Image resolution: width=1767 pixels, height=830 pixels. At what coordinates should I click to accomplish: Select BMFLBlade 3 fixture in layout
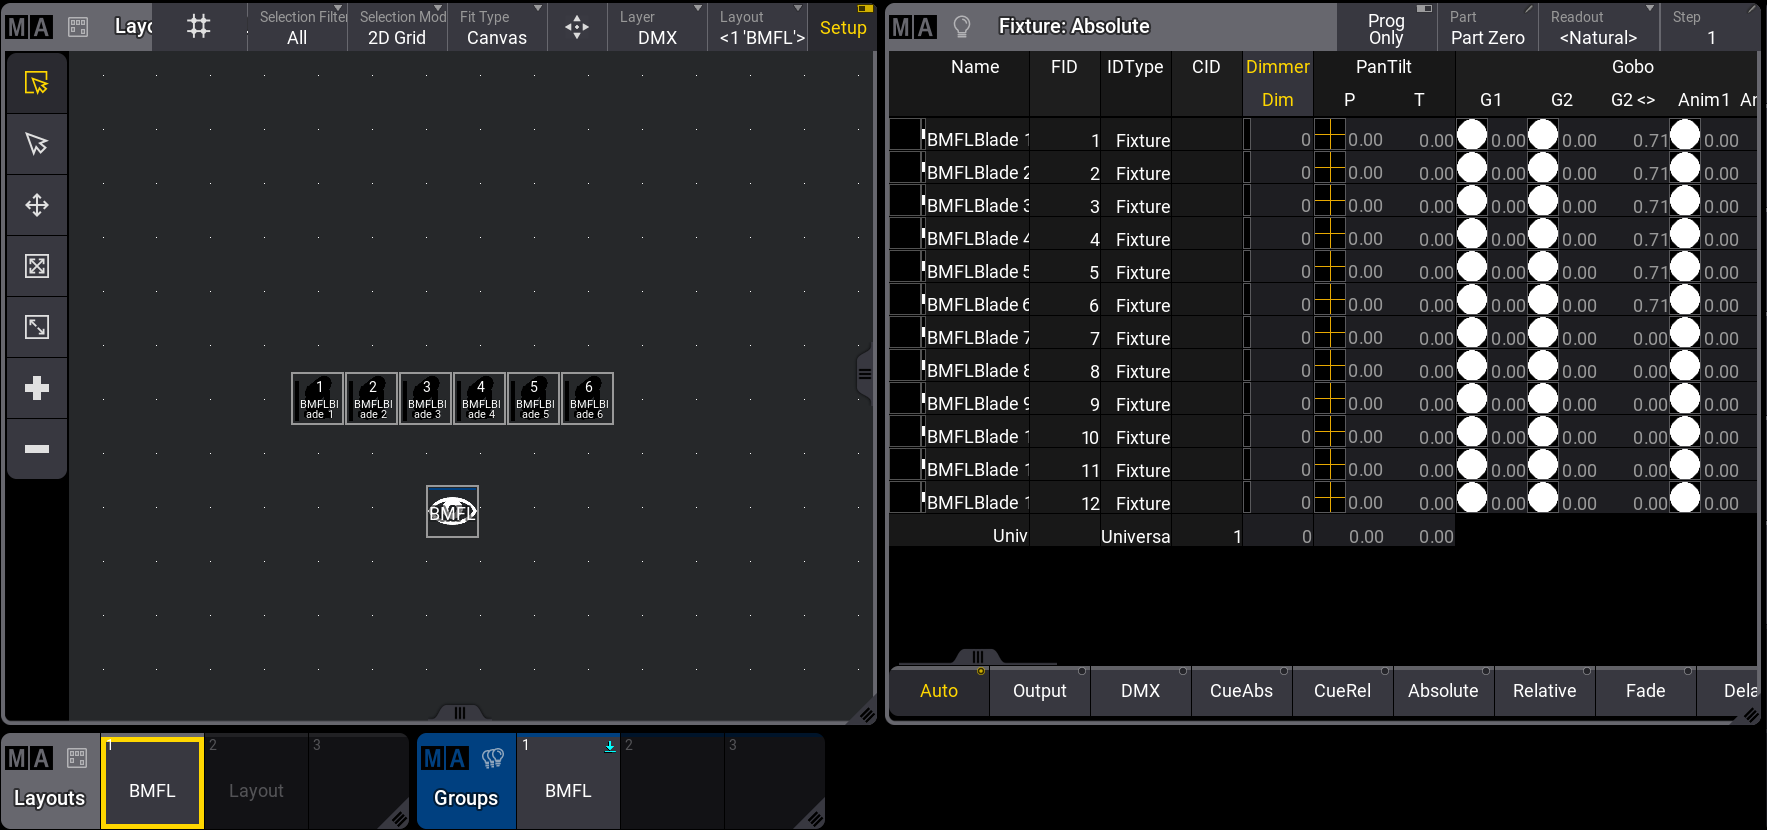(426, 399)
